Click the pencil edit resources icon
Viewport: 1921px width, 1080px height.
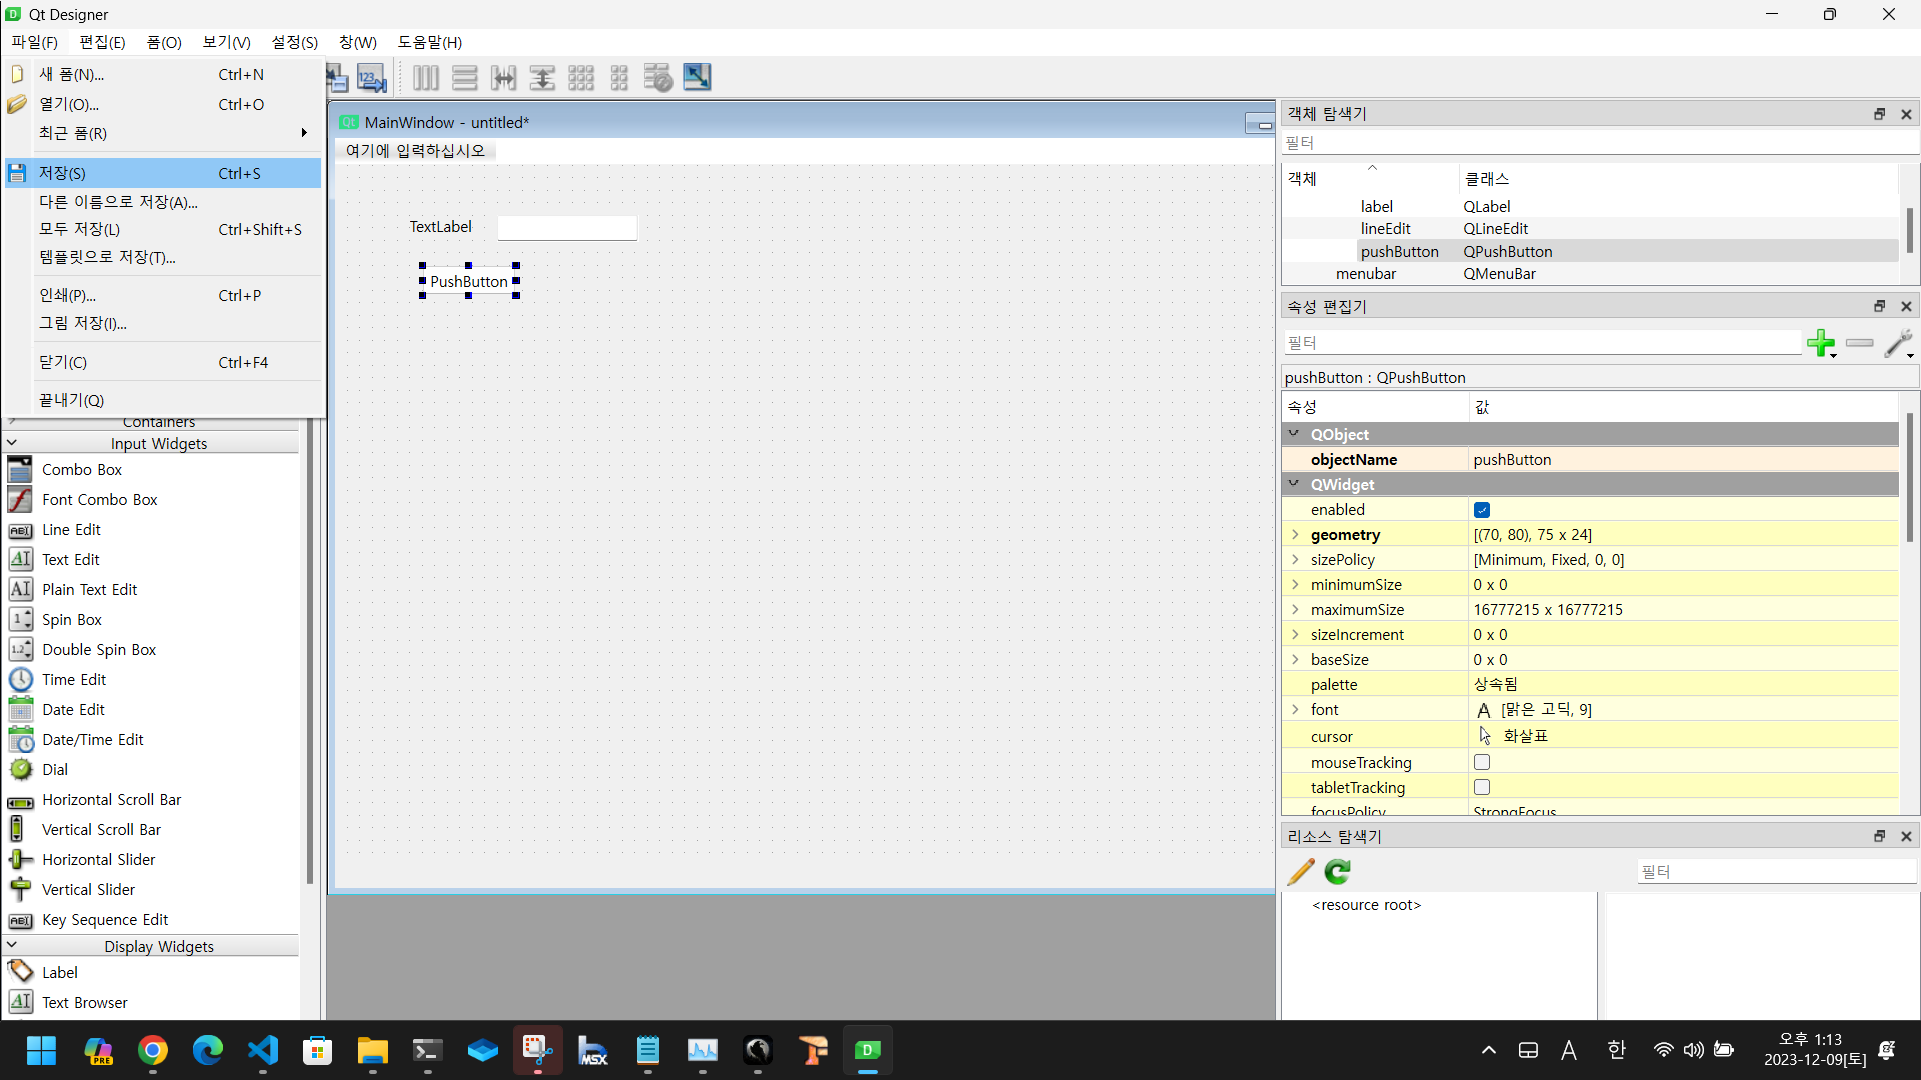coord(1300,872)
